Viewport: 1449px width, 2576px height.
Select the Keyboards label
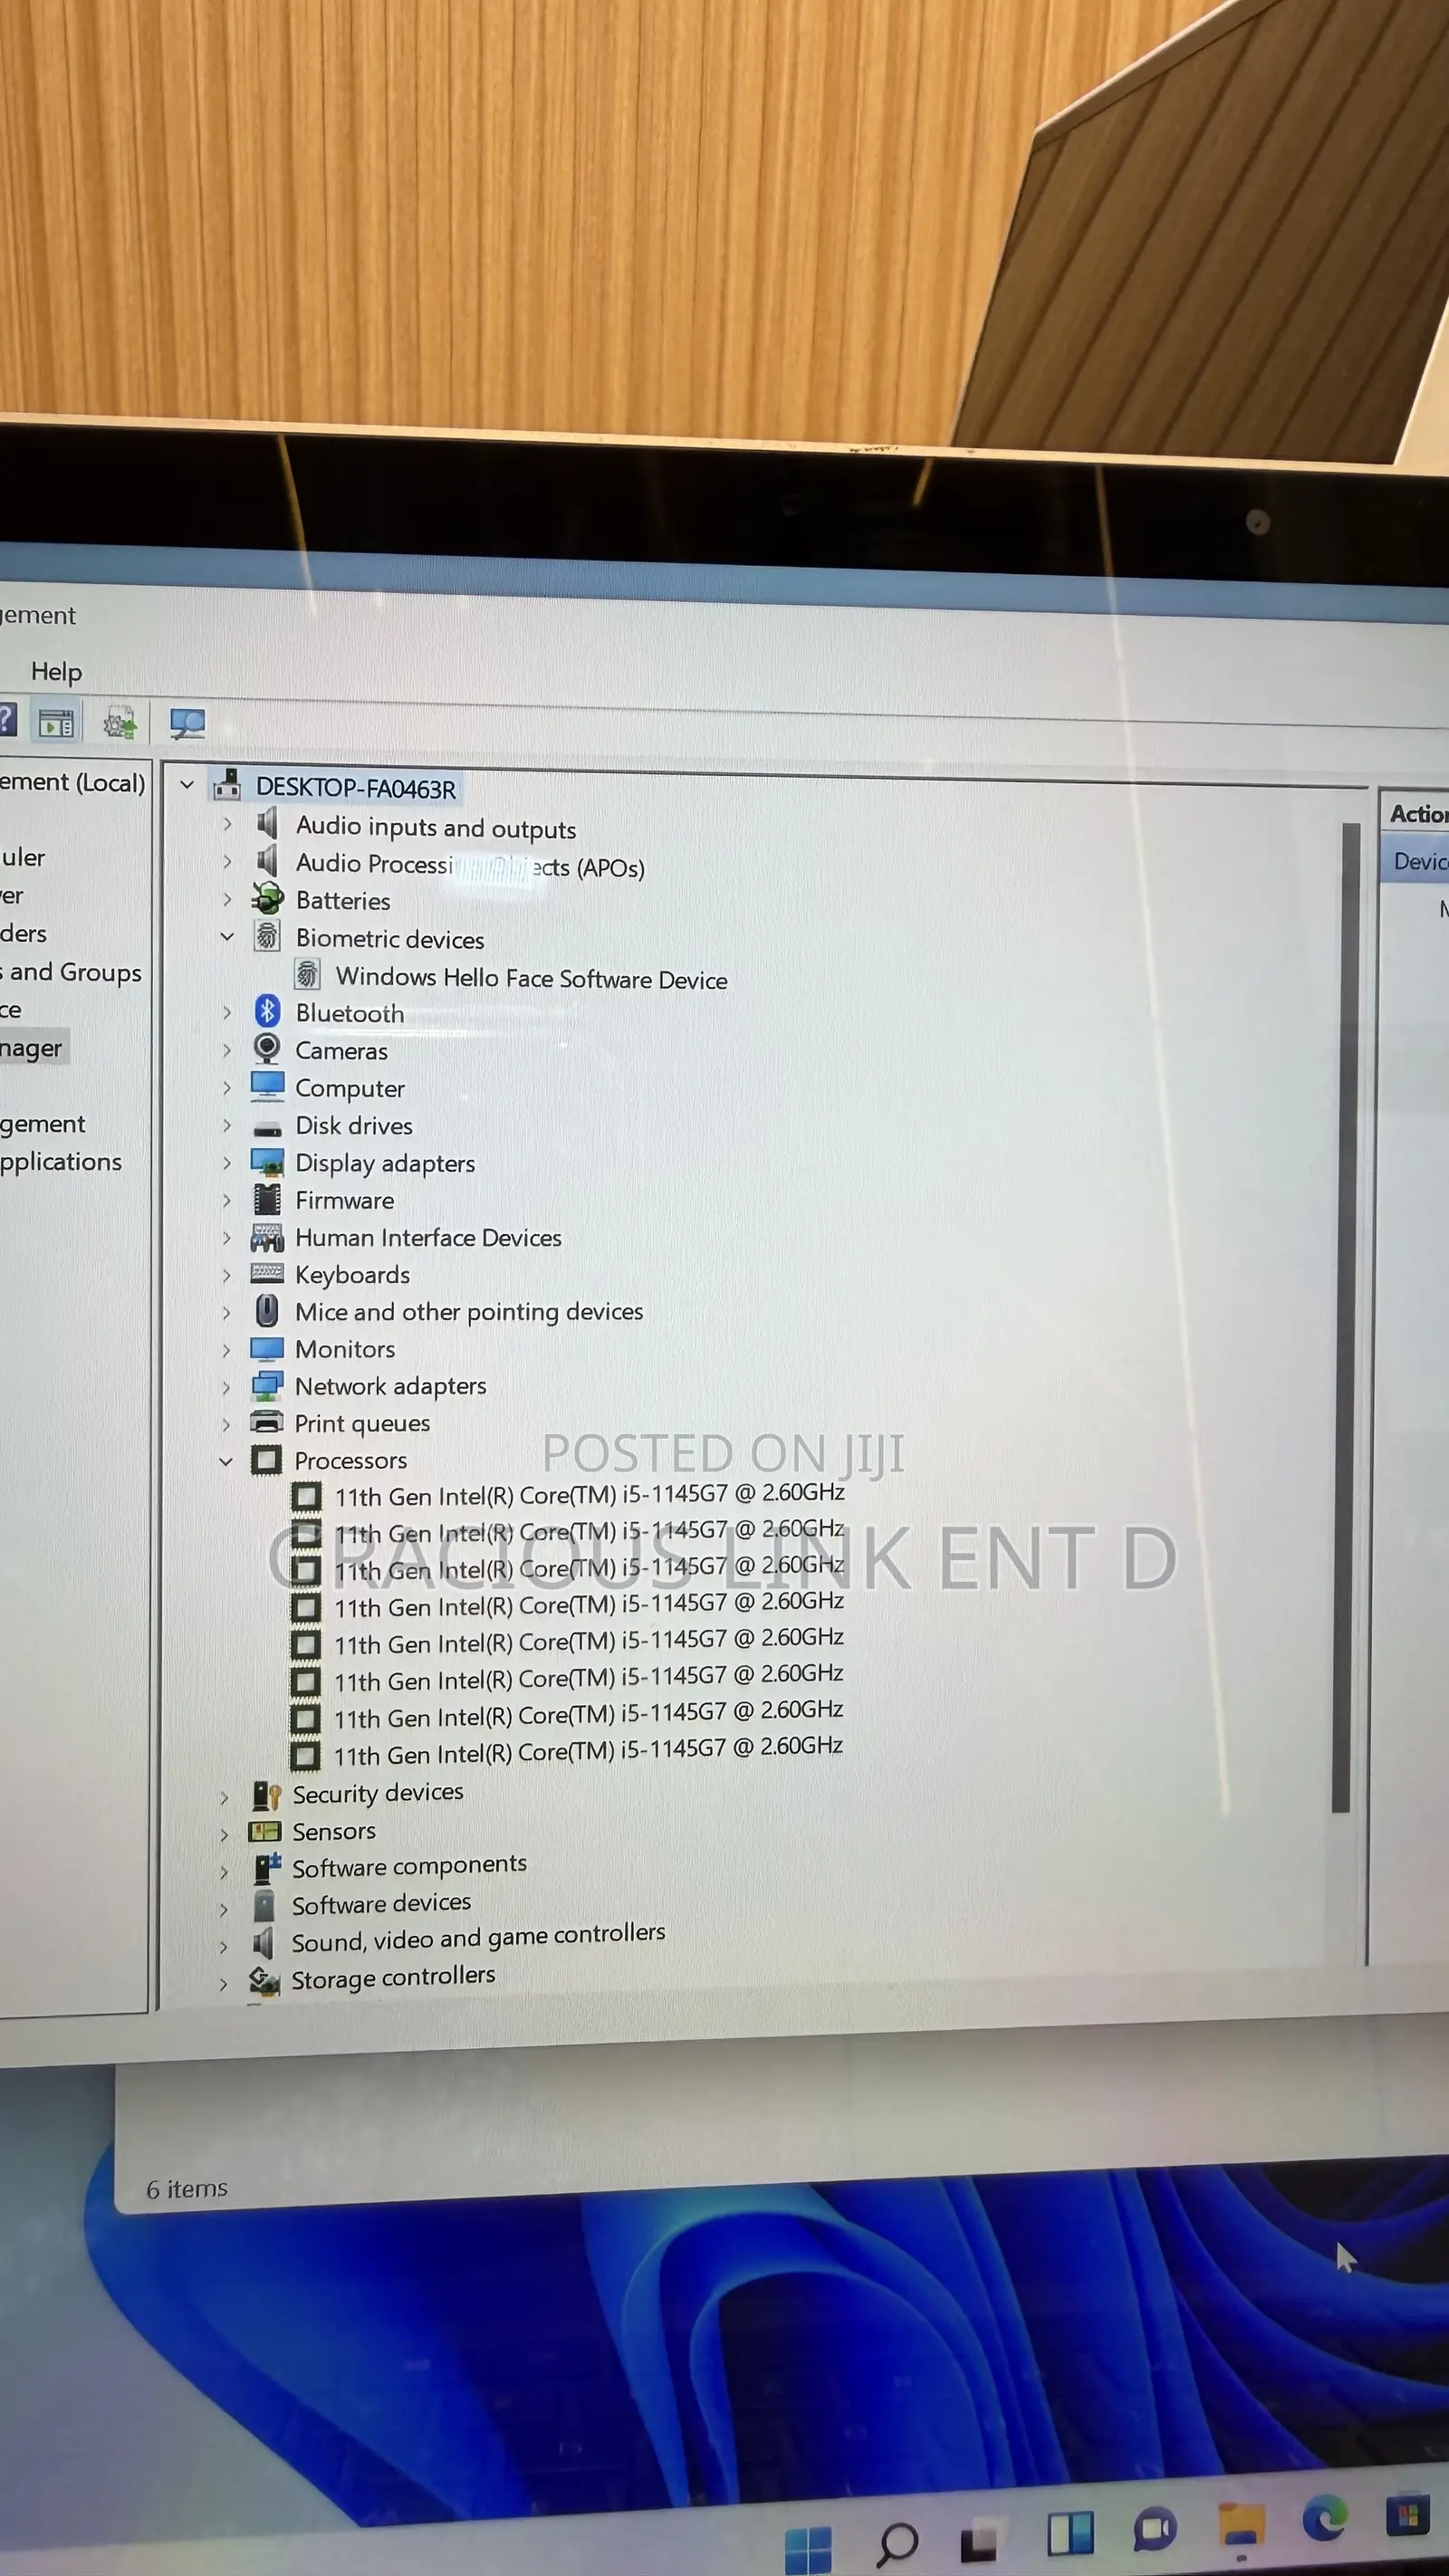click(352, 1275)
